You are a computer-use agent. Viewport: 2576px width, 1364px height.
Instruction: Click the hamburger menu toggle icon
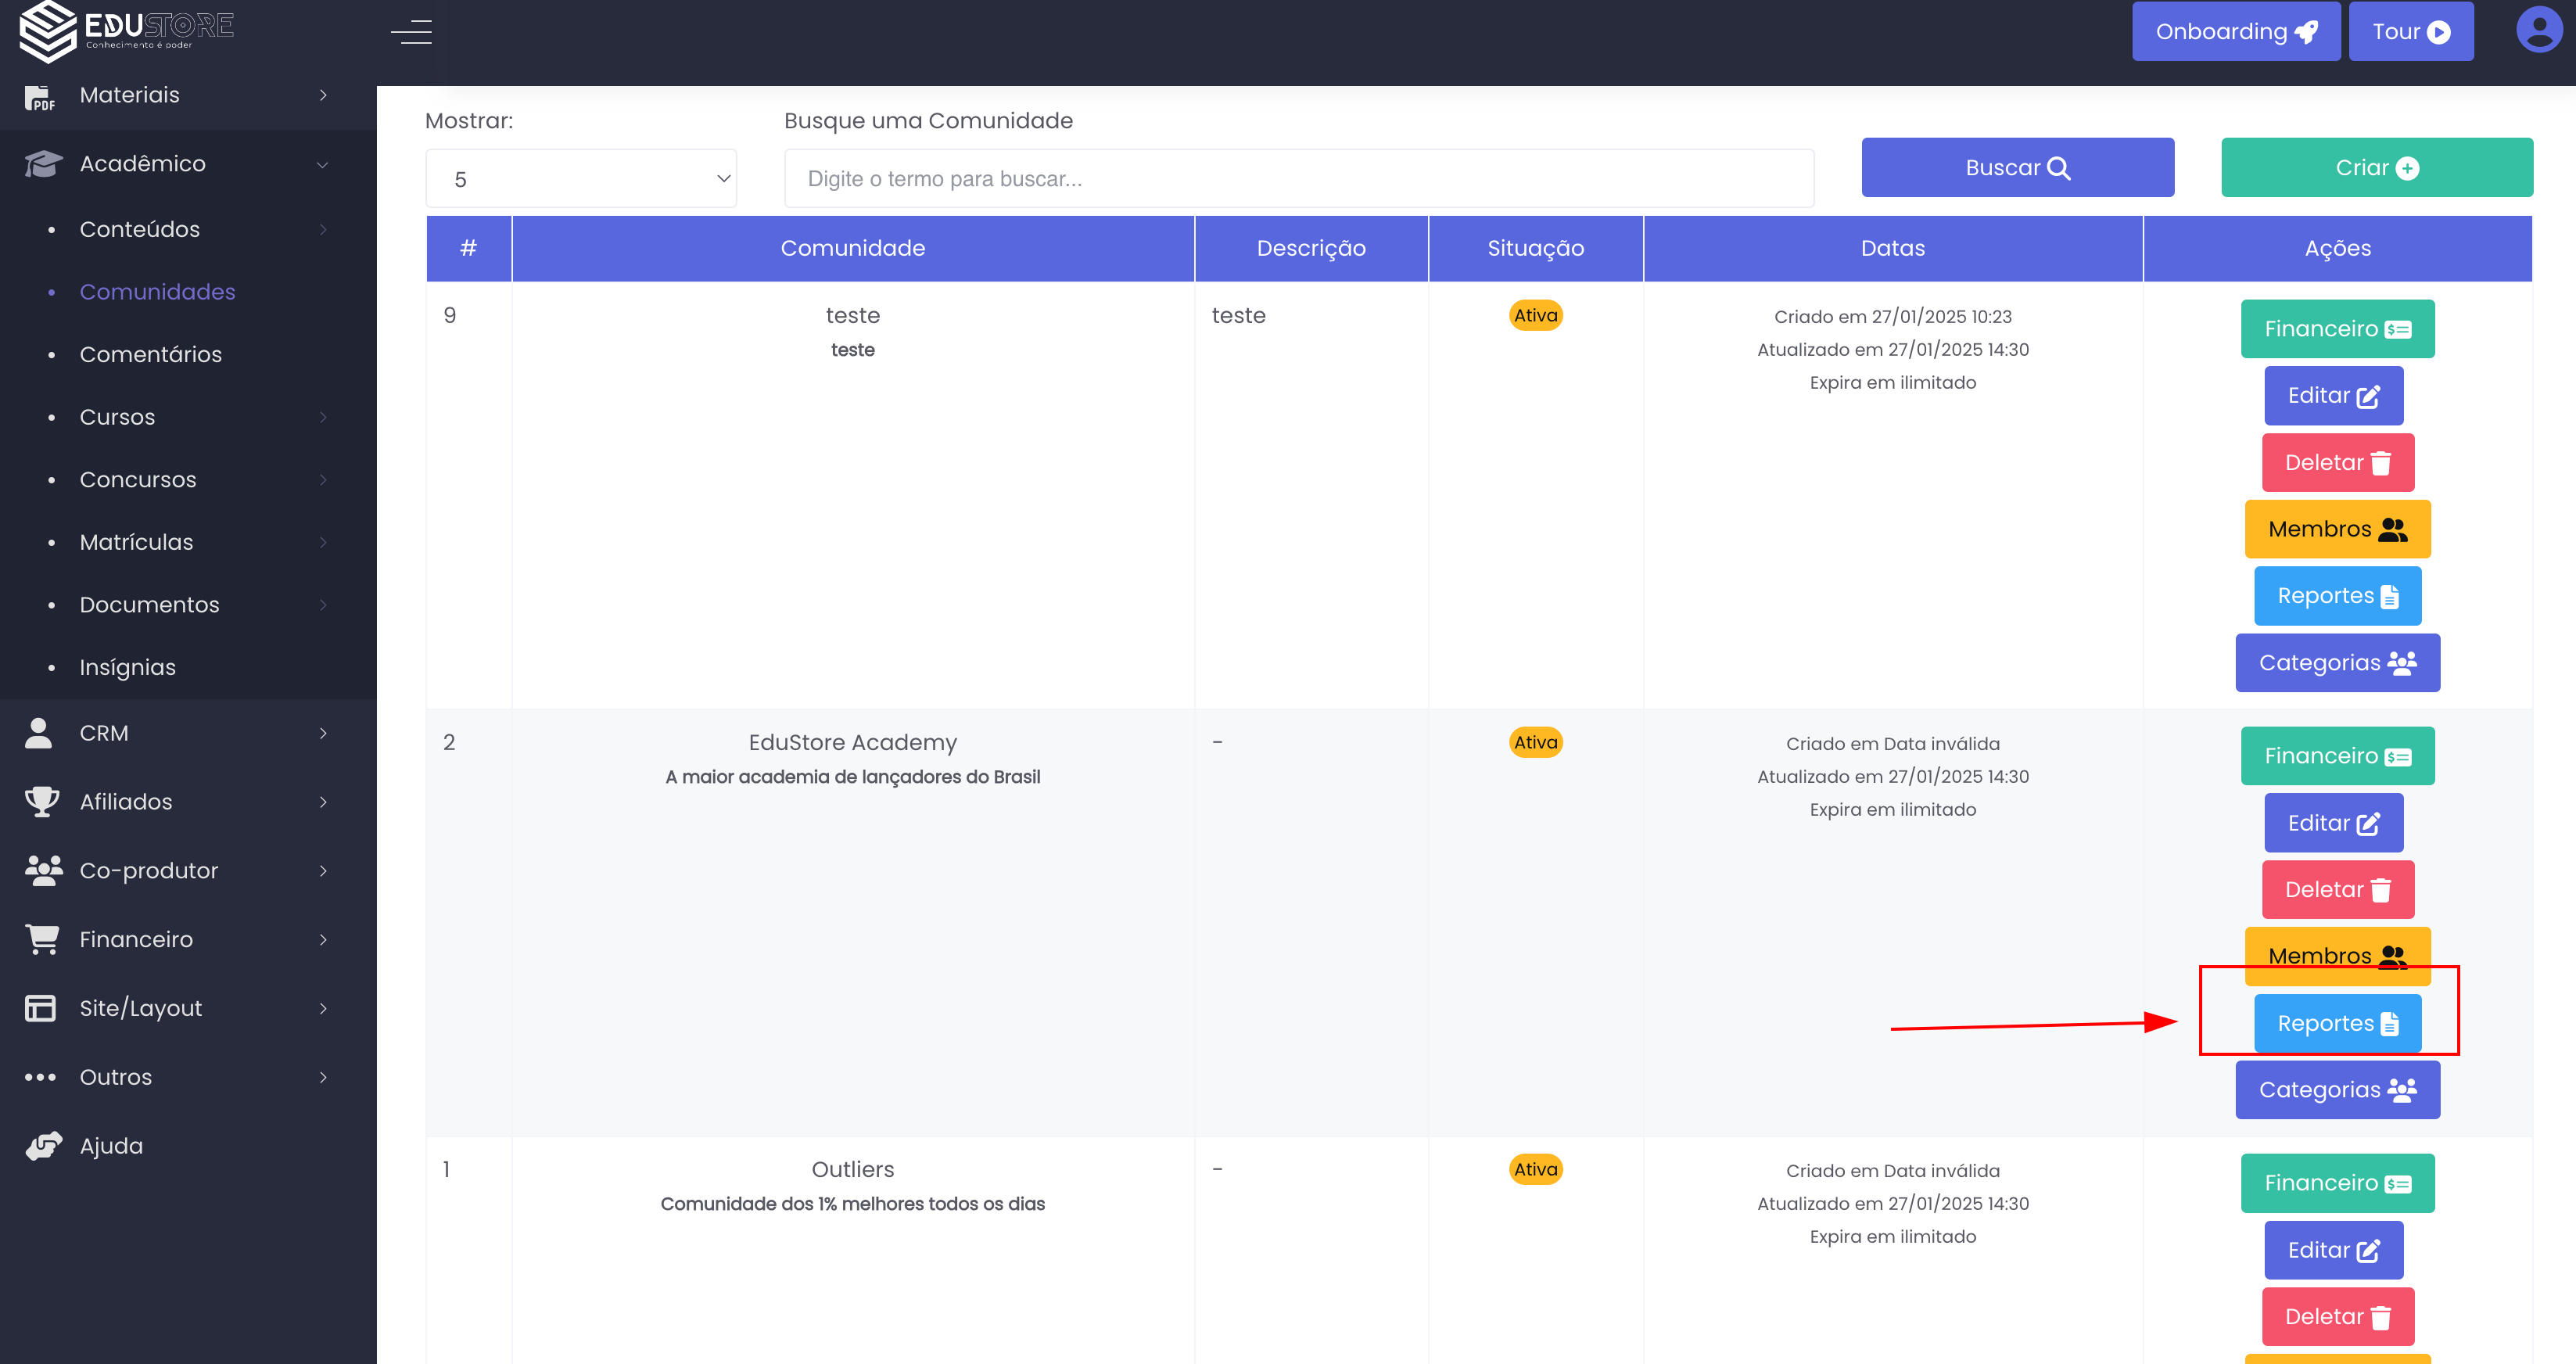click(x=411, y=32)
